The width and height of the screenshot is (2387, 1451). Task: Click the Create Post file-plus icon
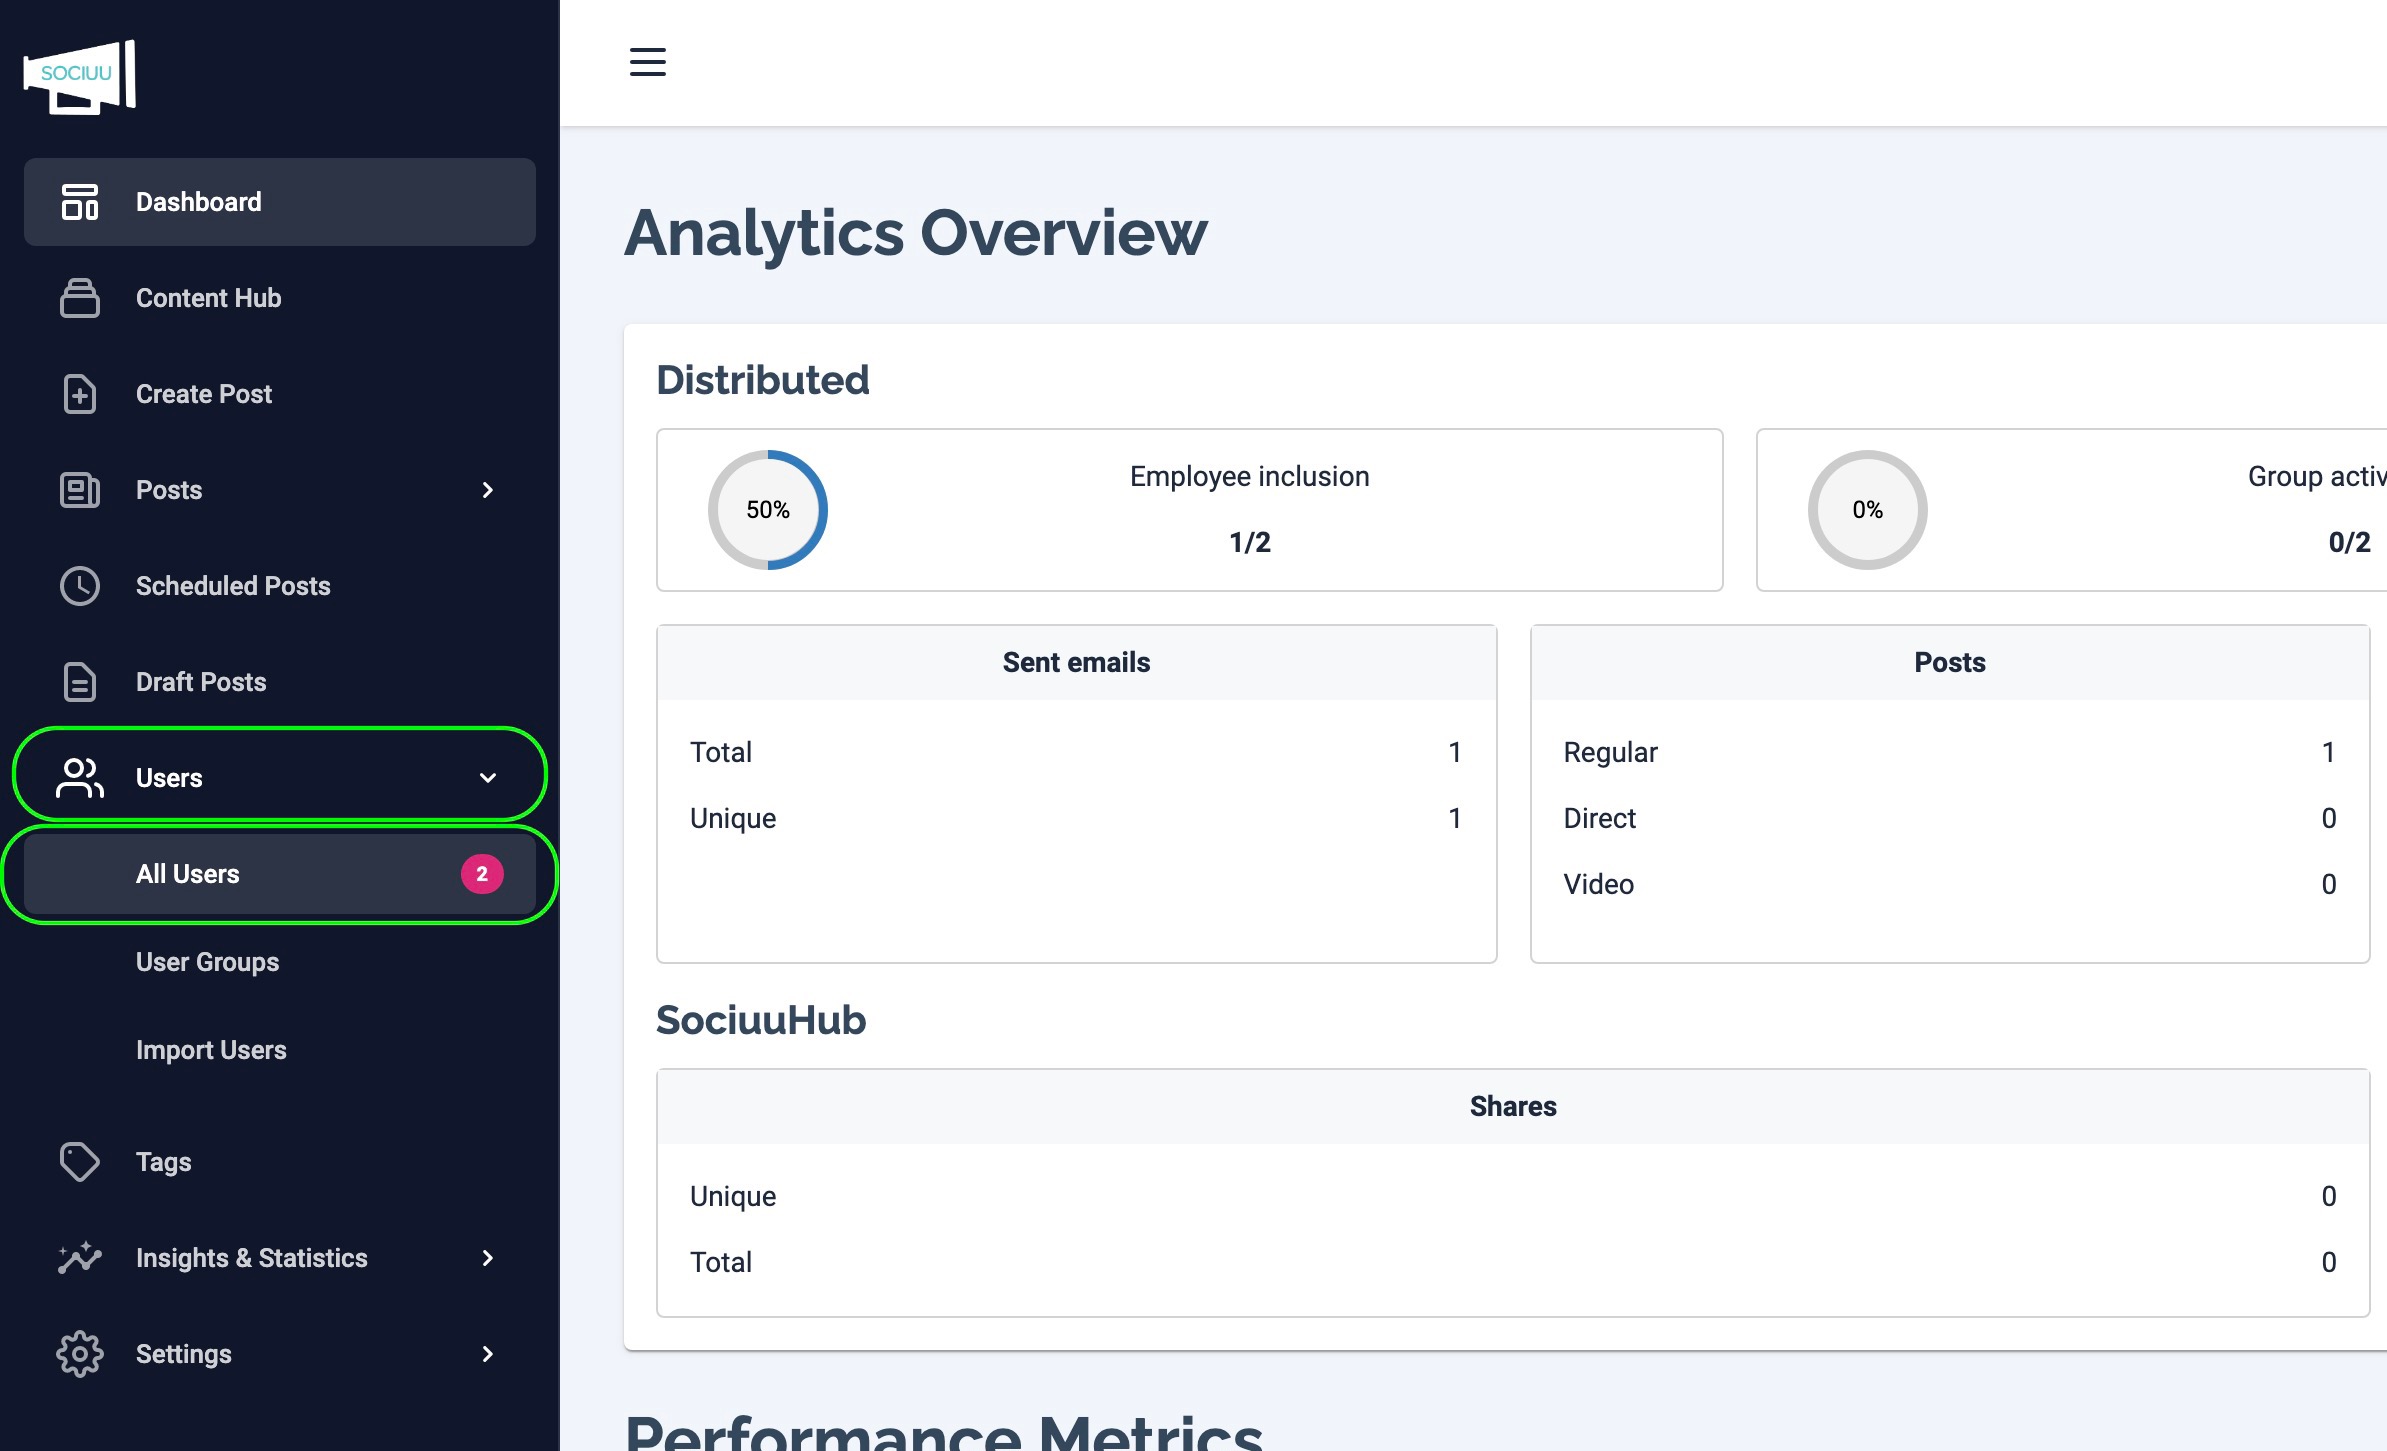80,394
